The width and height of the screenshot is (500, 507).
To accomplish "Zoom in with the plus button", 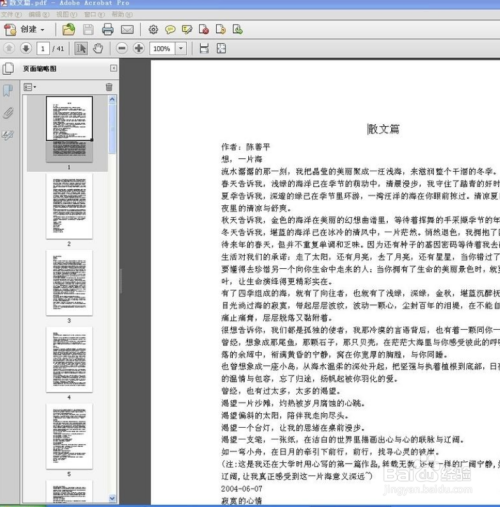I will [x=139, y=48].
